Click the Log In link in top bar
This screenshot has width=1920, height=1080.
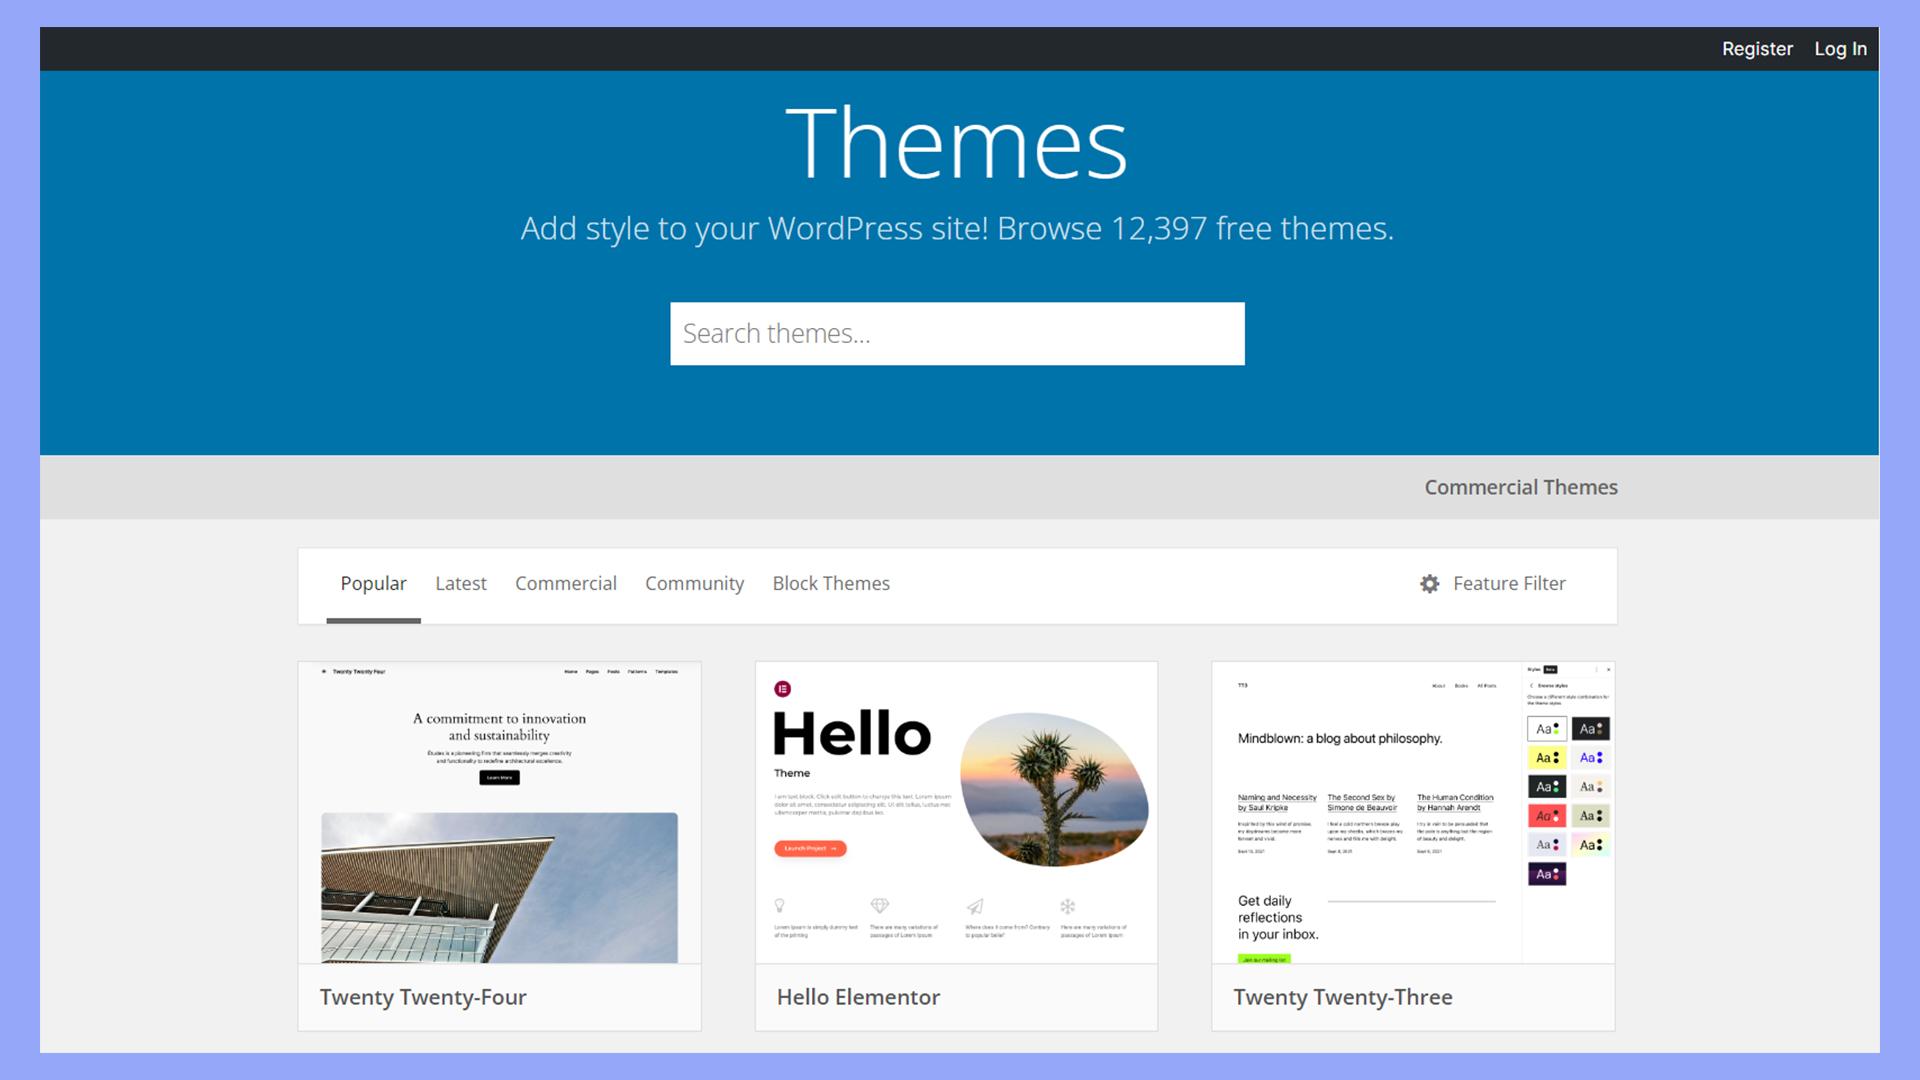(x=1841, y=49)
